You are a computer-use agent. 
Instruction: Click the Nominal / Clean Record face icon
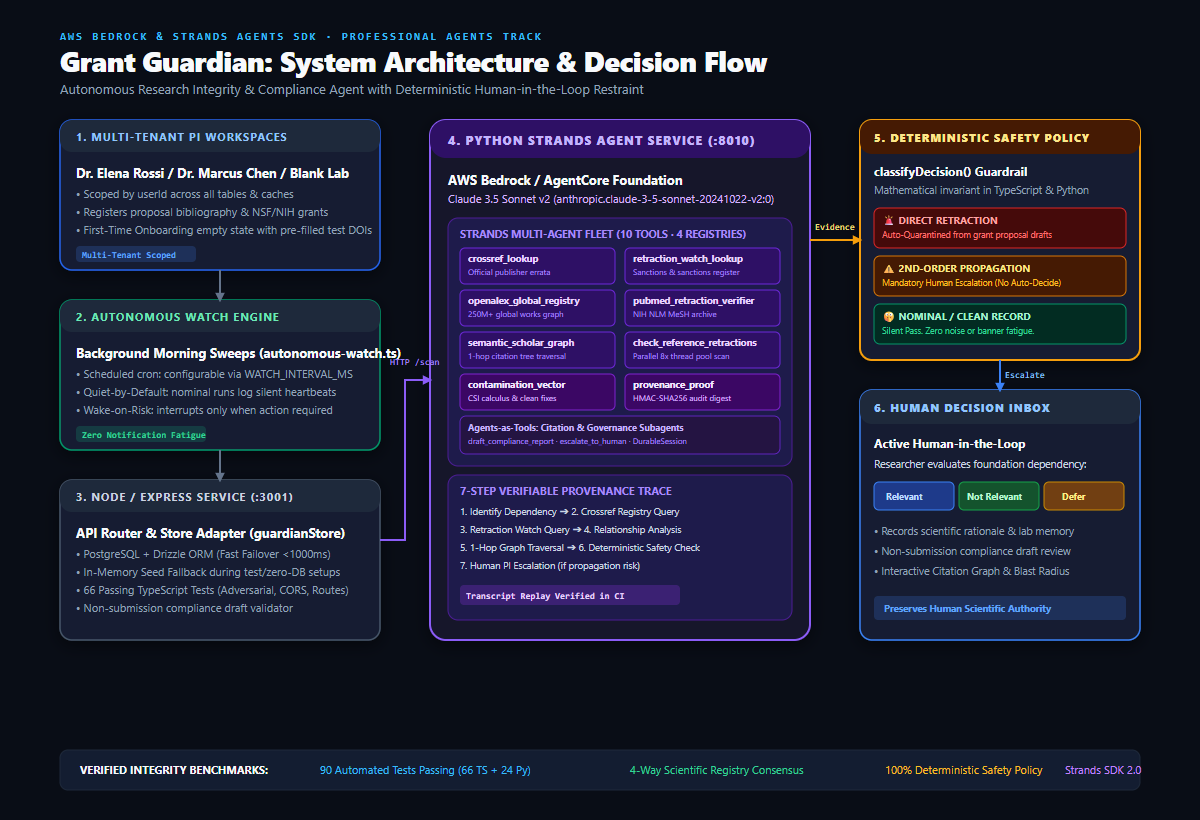click(x=888, y=316)
